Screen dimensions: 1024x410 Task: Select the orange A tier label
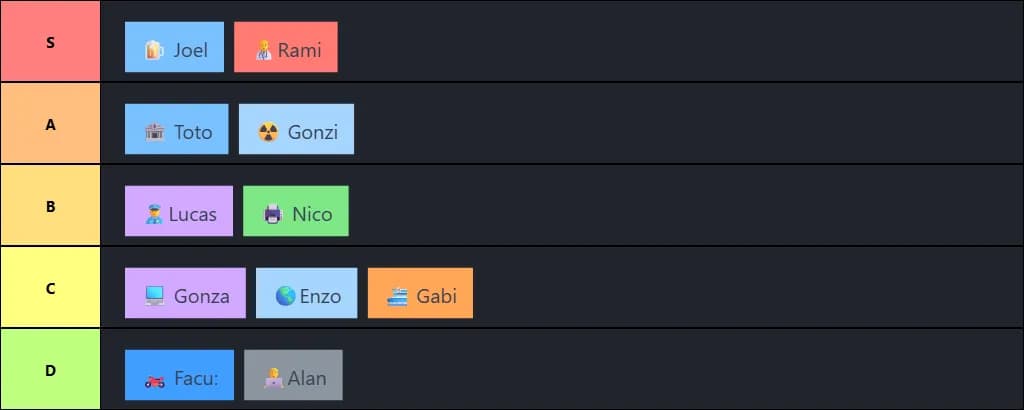50,124
